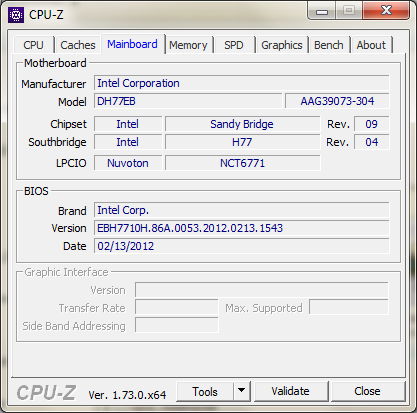This screenshot has height=413, width=417.
Task: Open the Caches tab
Action: [78, 45]
